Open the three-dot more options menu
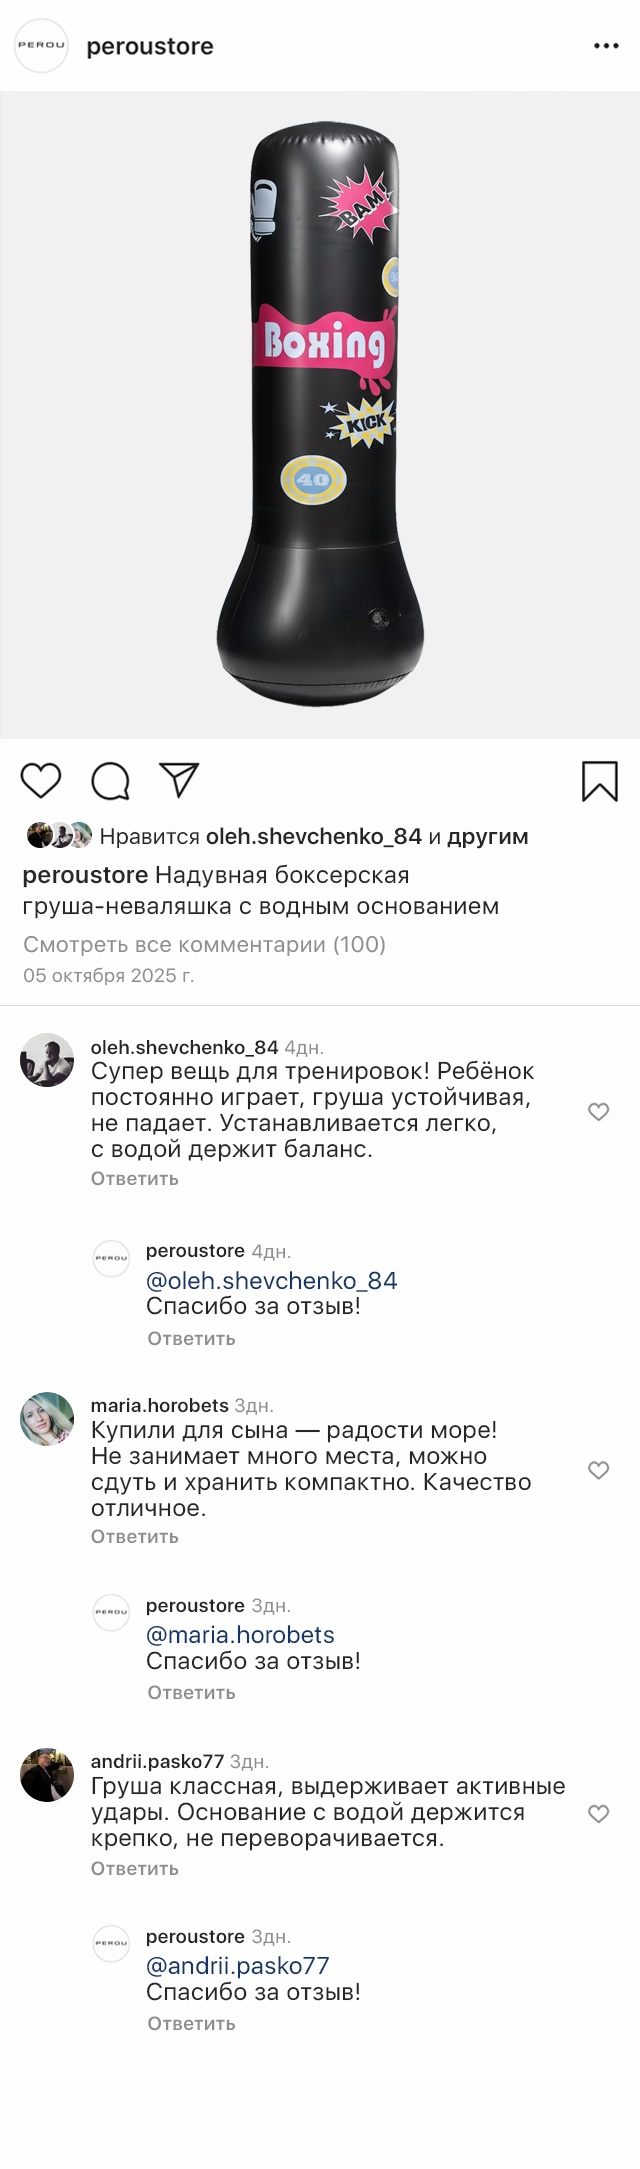The image size is (640, 2169). coord(606,46)
